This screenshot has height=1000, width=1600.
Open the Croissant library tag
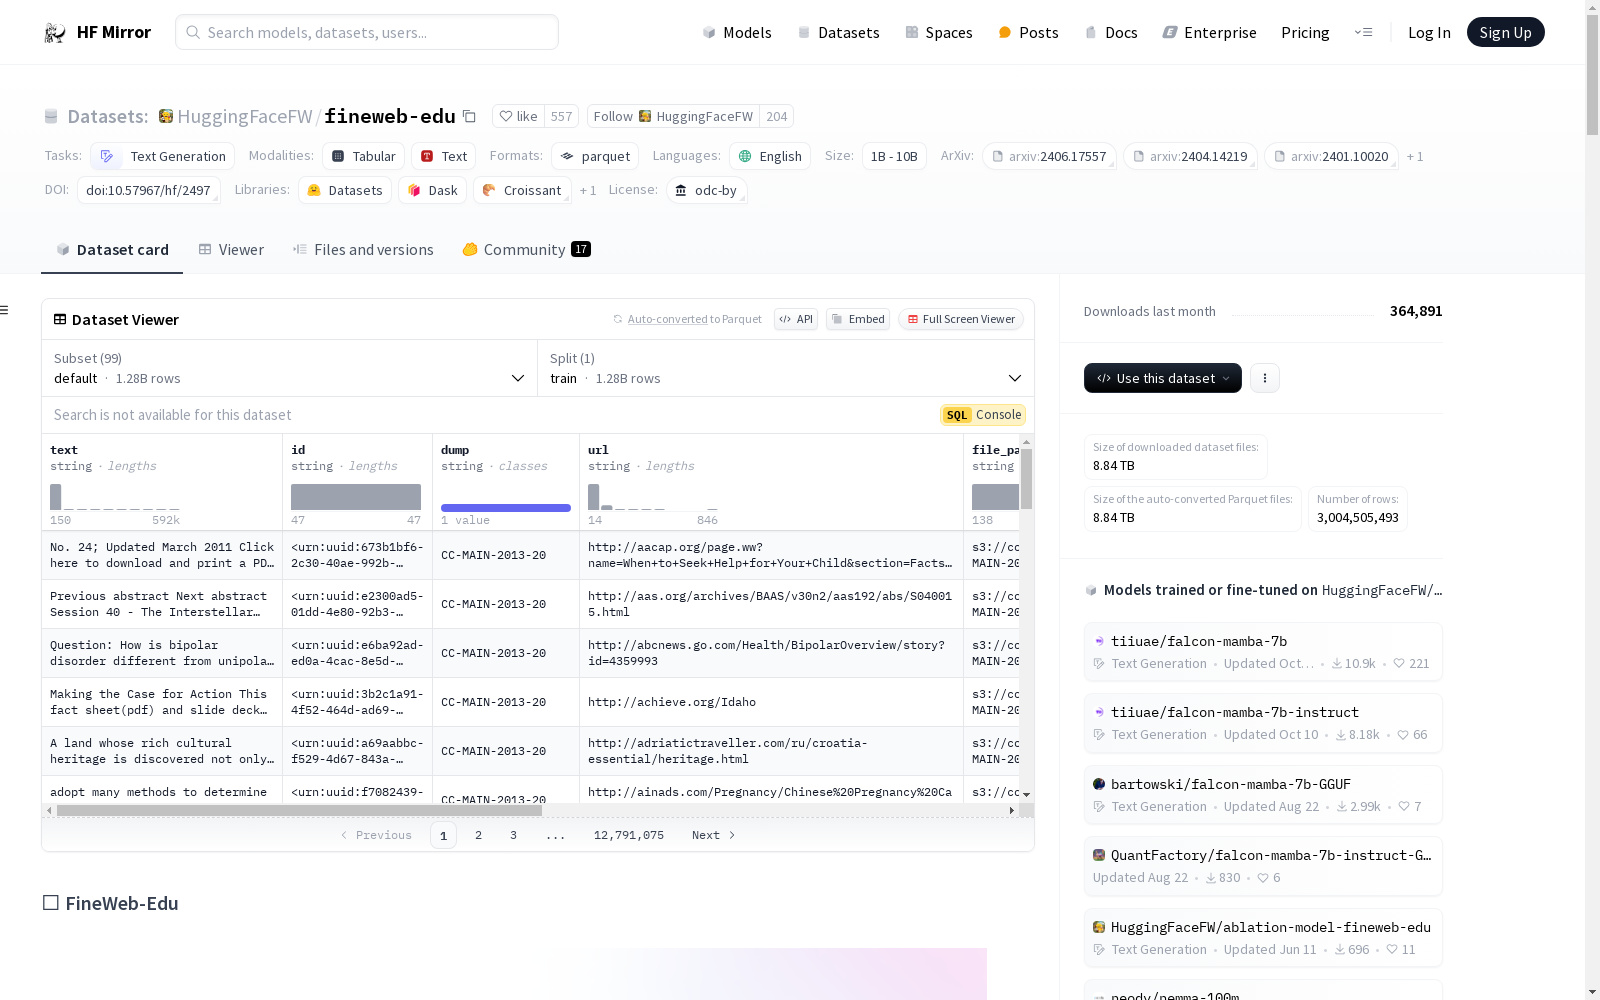[521, 190]
